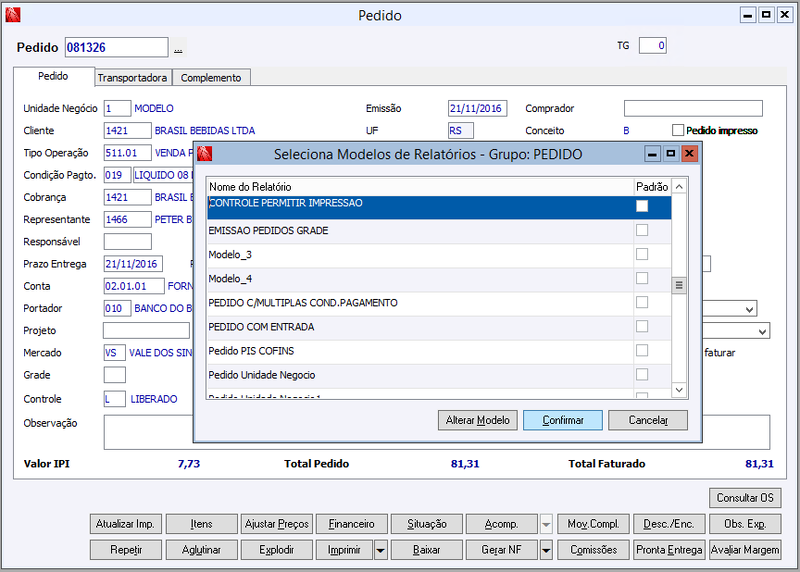Click the report list scrollbar thumb
This screenshot has width=800, height=572.
tap(679, 285)
